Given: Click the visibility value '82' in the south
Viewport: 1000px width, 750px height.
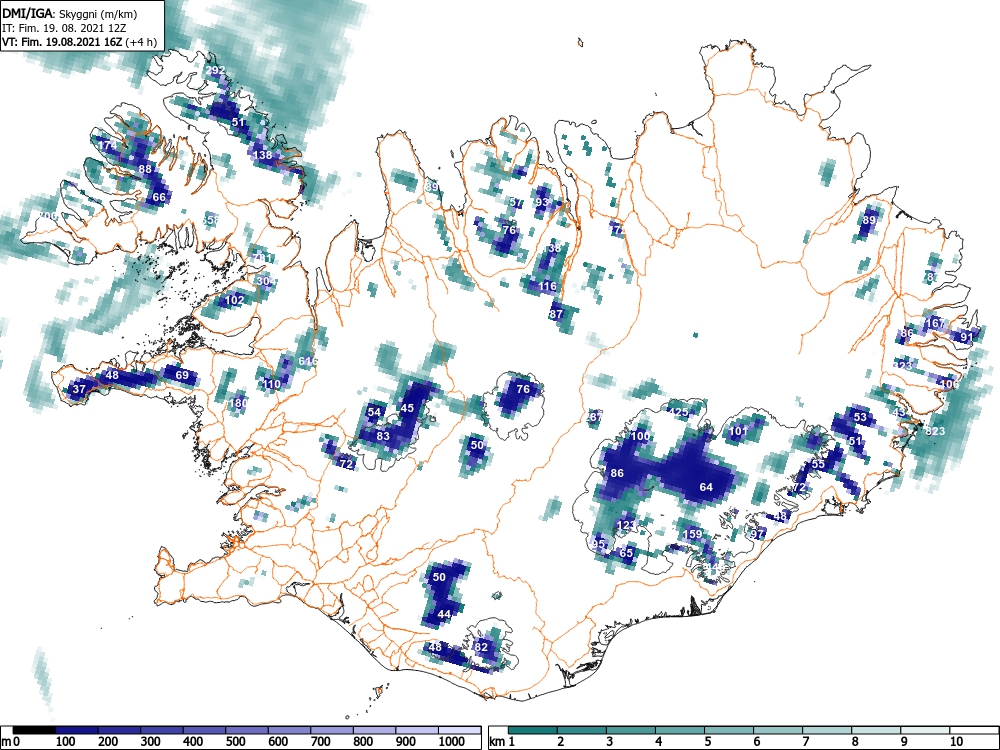Looking at the screenshot, I should [482, 647].
